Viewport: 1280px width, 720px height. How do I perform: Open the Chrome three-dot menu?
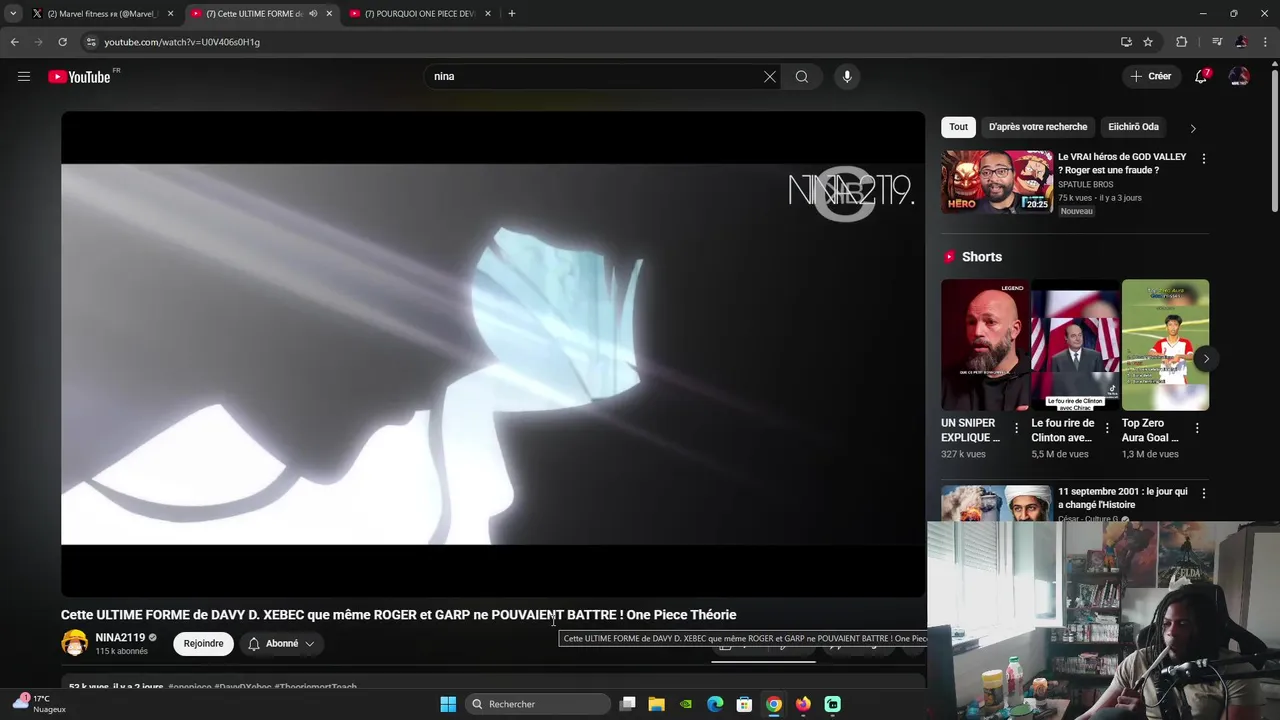tap(1265, 42)
